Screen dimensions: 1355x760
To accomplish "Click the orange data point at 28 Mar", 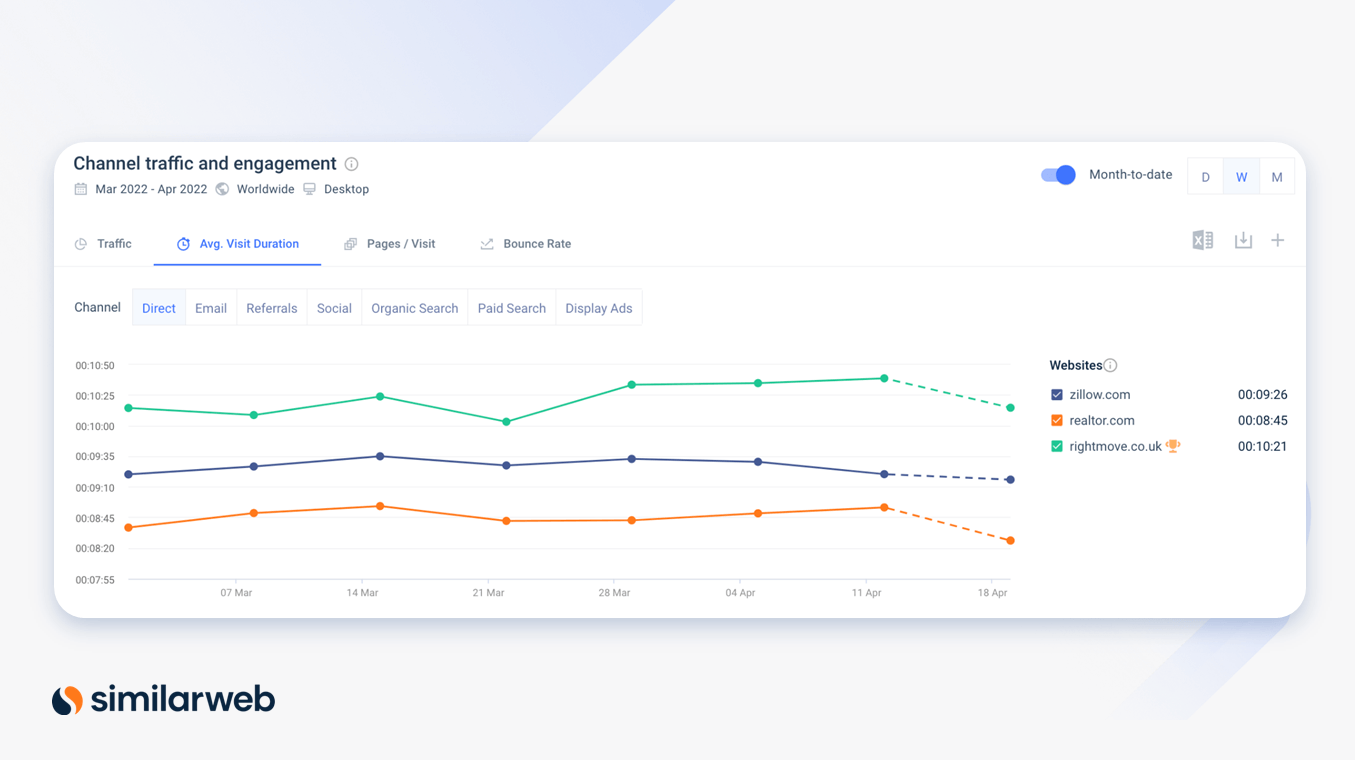I will 632,521.
